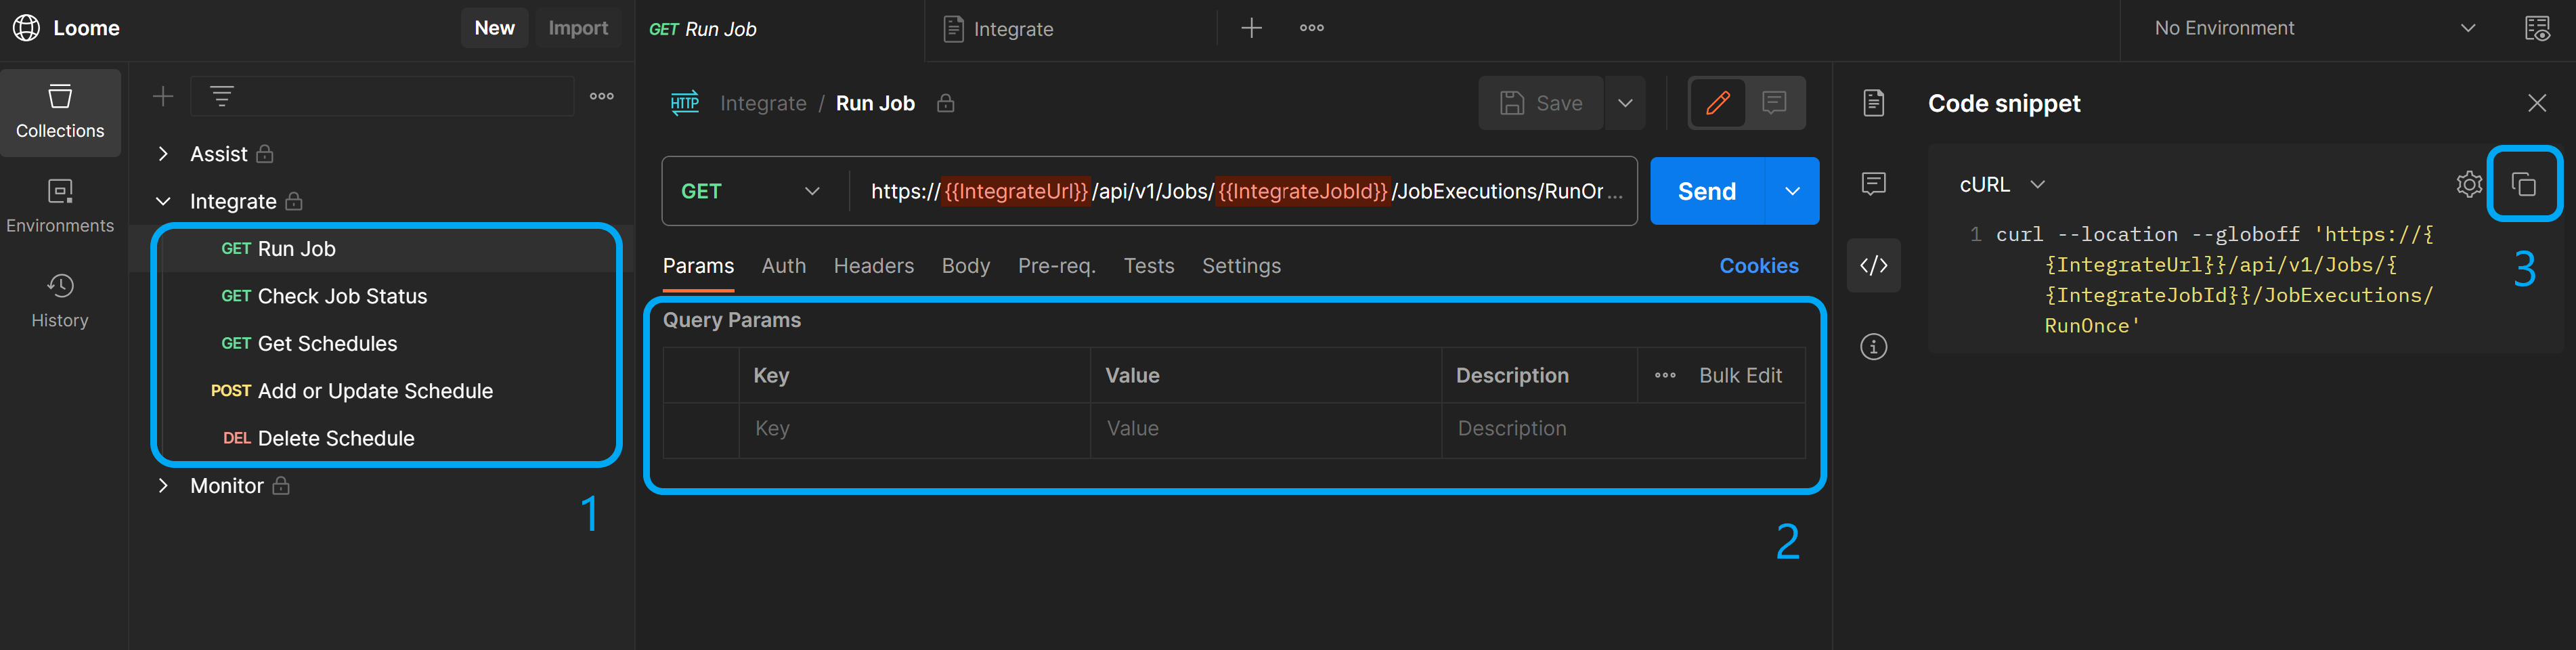2576x650 pixels.
Task: Click the HTTP request type icon
Action: [685, 103]
